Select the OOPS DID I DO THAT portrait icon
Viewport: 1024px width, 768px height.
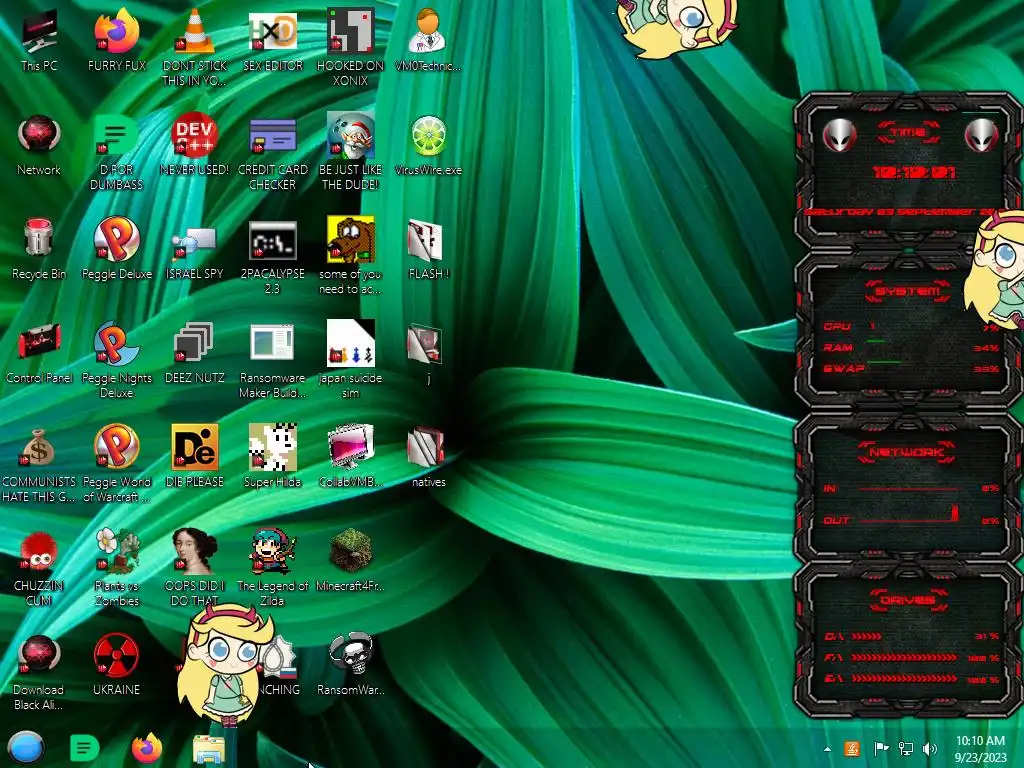(195, 567)
